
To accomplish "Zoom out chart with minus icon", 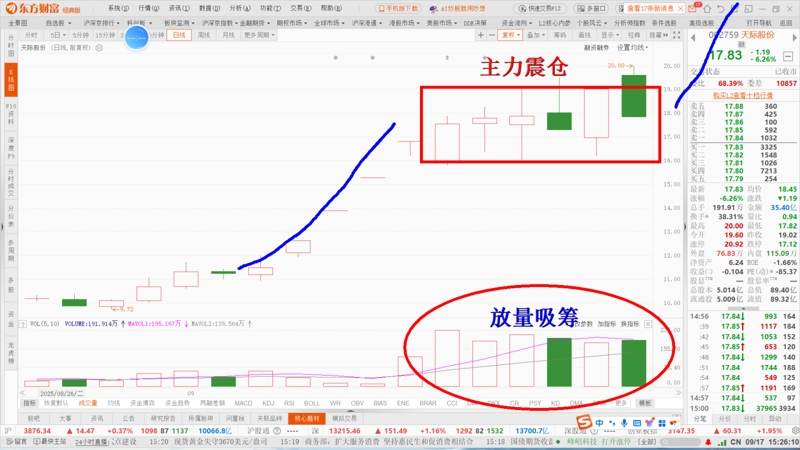I will [x=492, y=35].
